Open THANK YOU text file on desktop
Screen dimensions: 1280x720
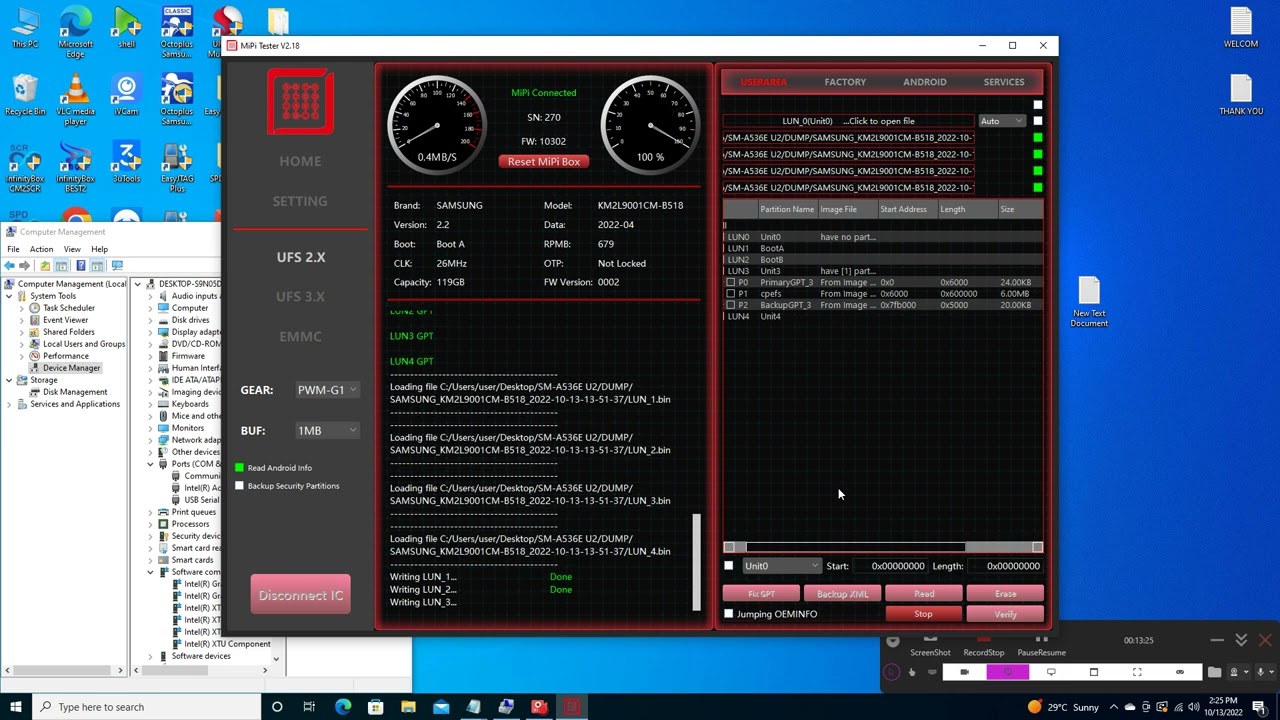(1241, 95)
